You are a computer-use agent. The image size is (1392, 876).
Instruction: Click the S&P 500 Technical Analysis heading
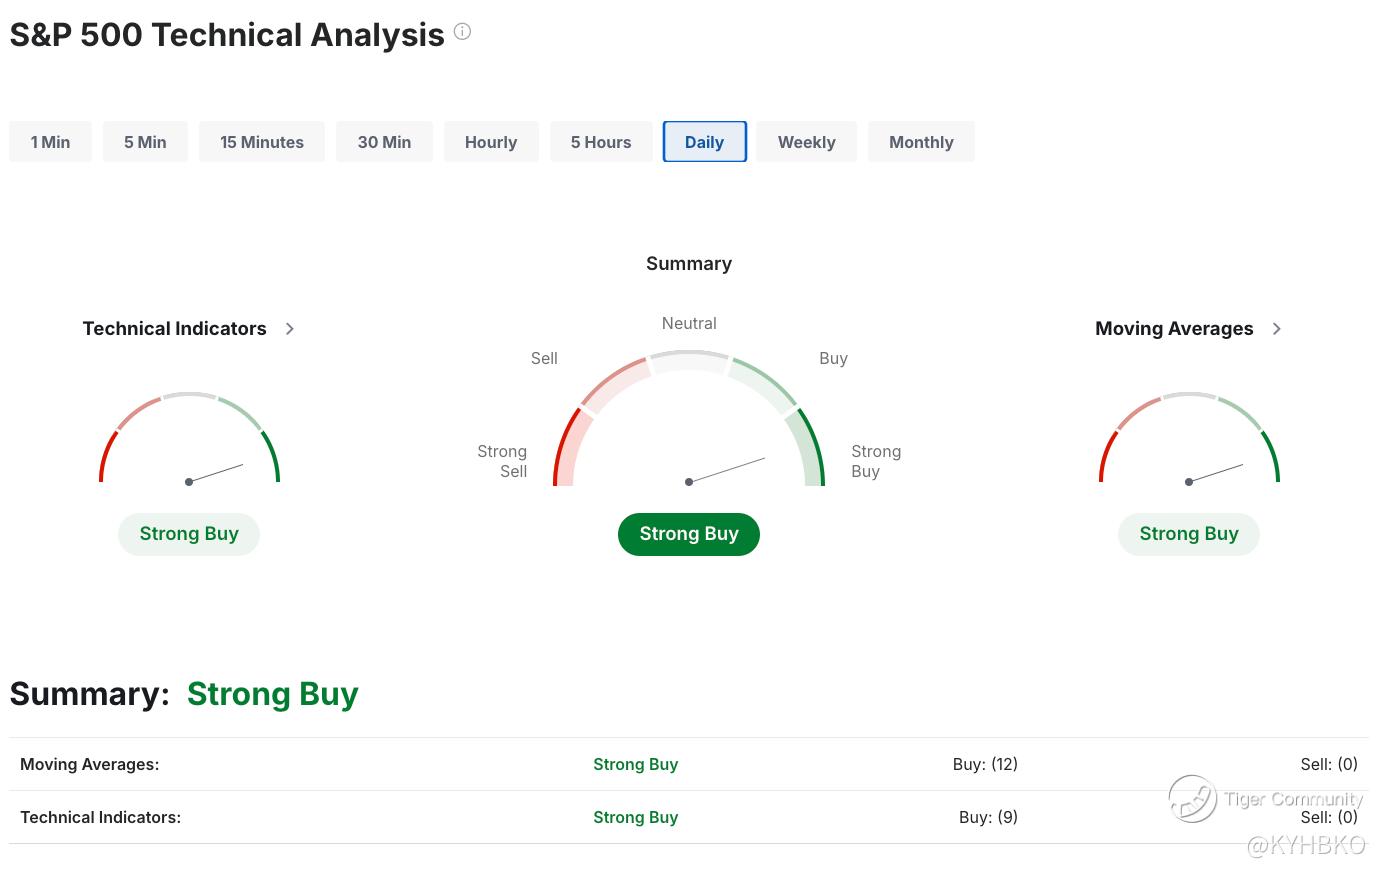tap(227, 35)
